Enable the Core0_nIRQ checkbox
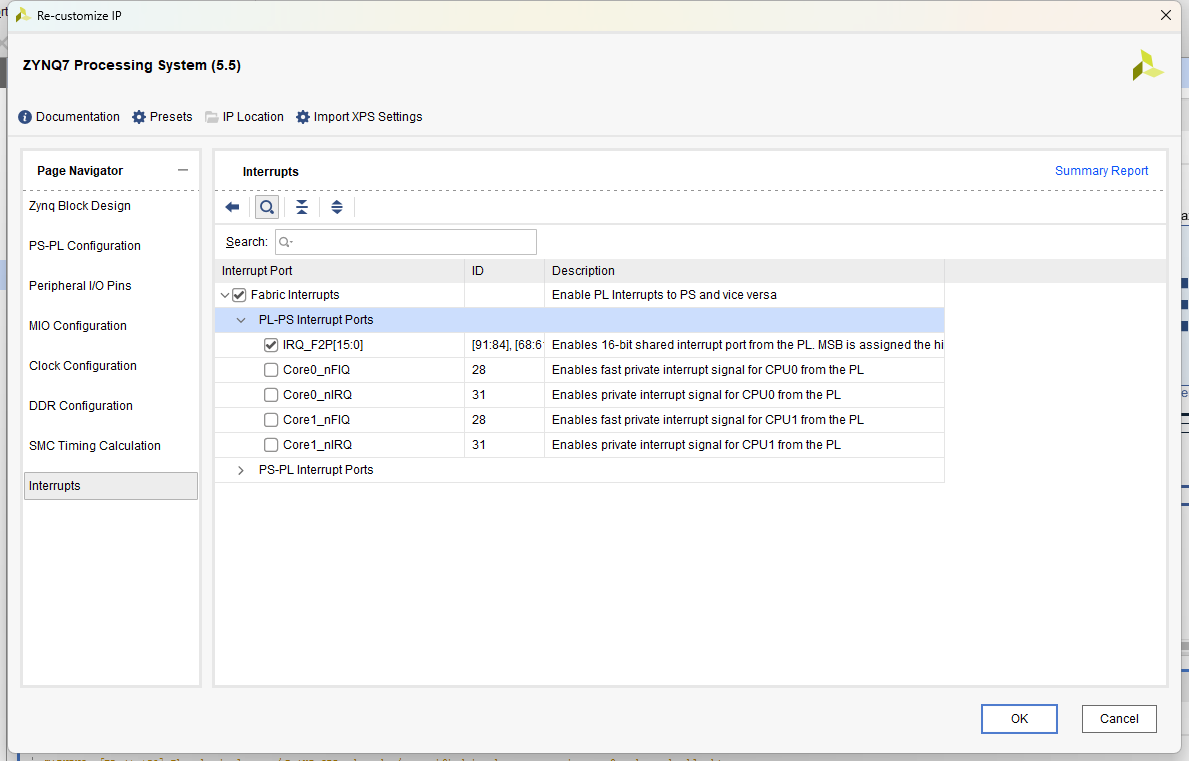Image resolution: width=1189 pixels, height=761 pixels. [271, 395]
